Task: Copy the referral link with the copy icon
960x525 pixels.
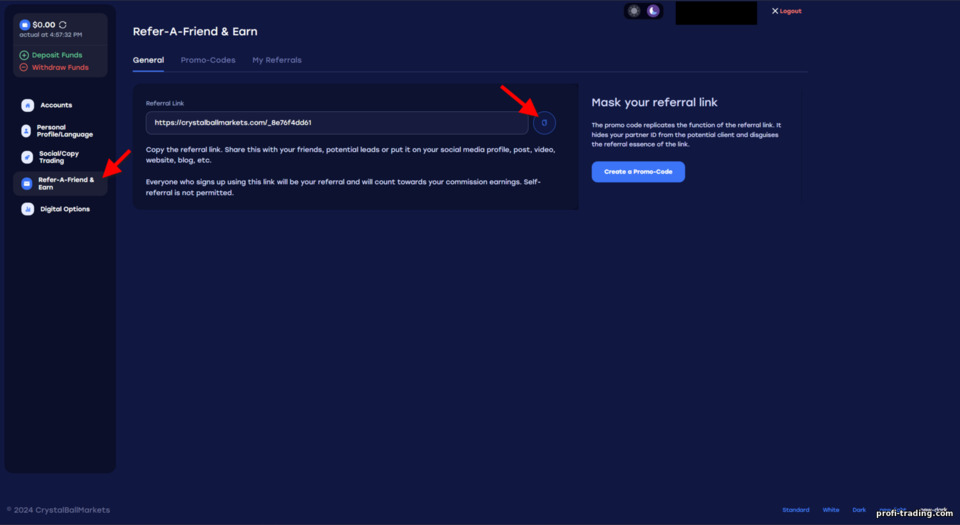Action: [x=544, y=123]
